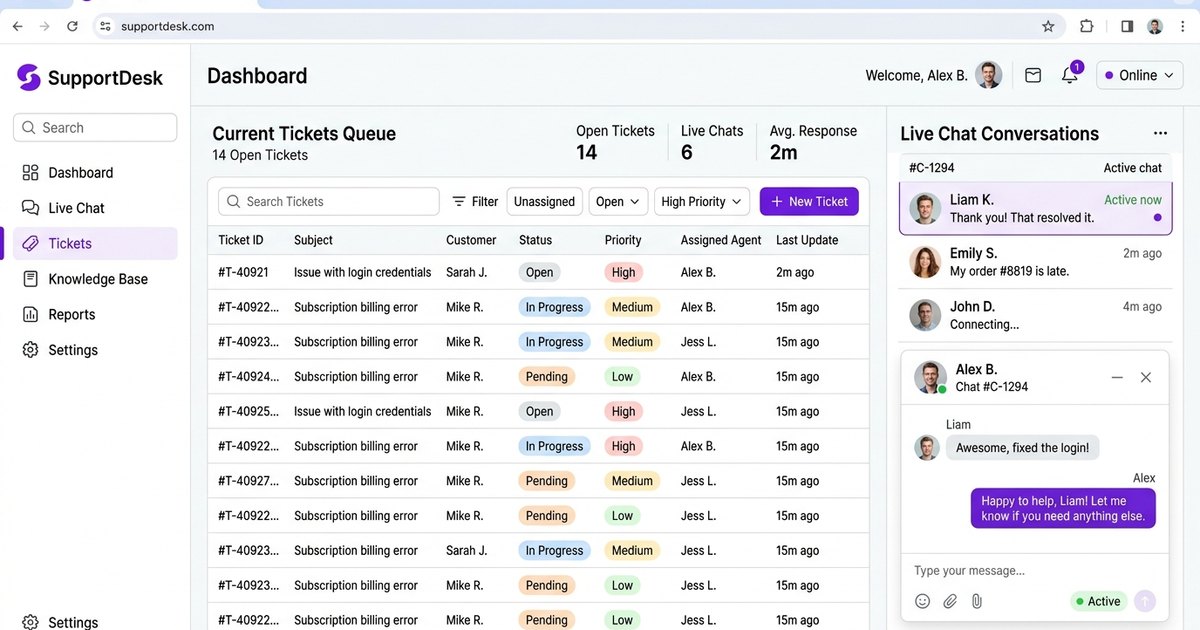Image resolution: width=1200 pixels, height=630 pixels.
Task: Click the Type your message field
Action: pos(1035,571)
